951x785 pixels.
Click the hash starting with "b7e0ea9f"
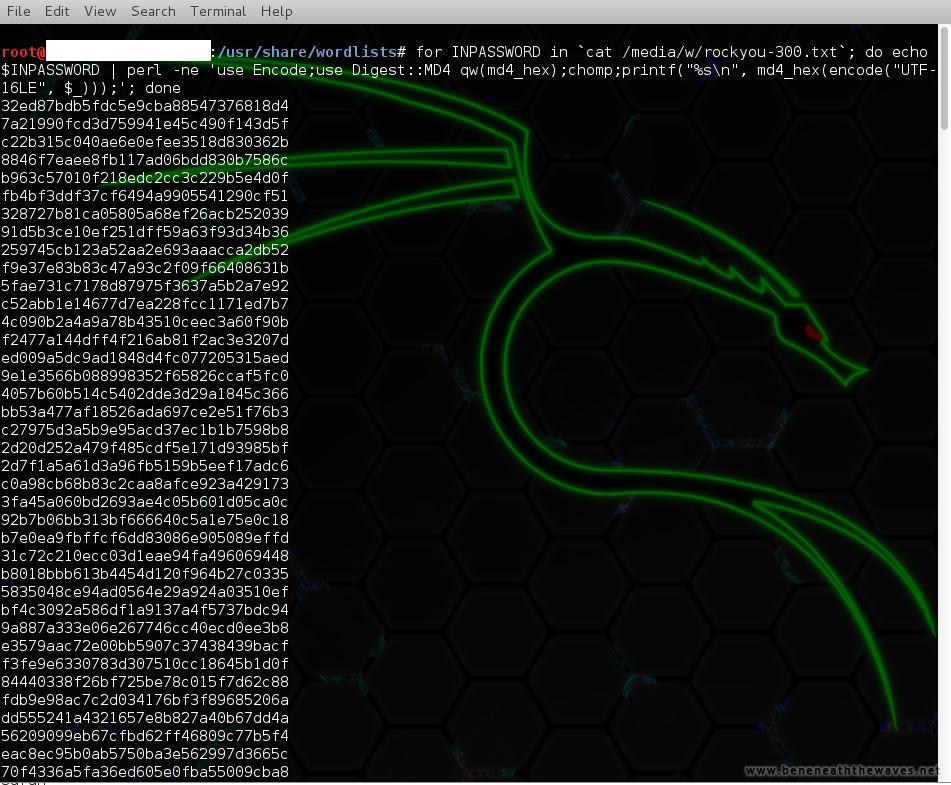pos(145,538)
